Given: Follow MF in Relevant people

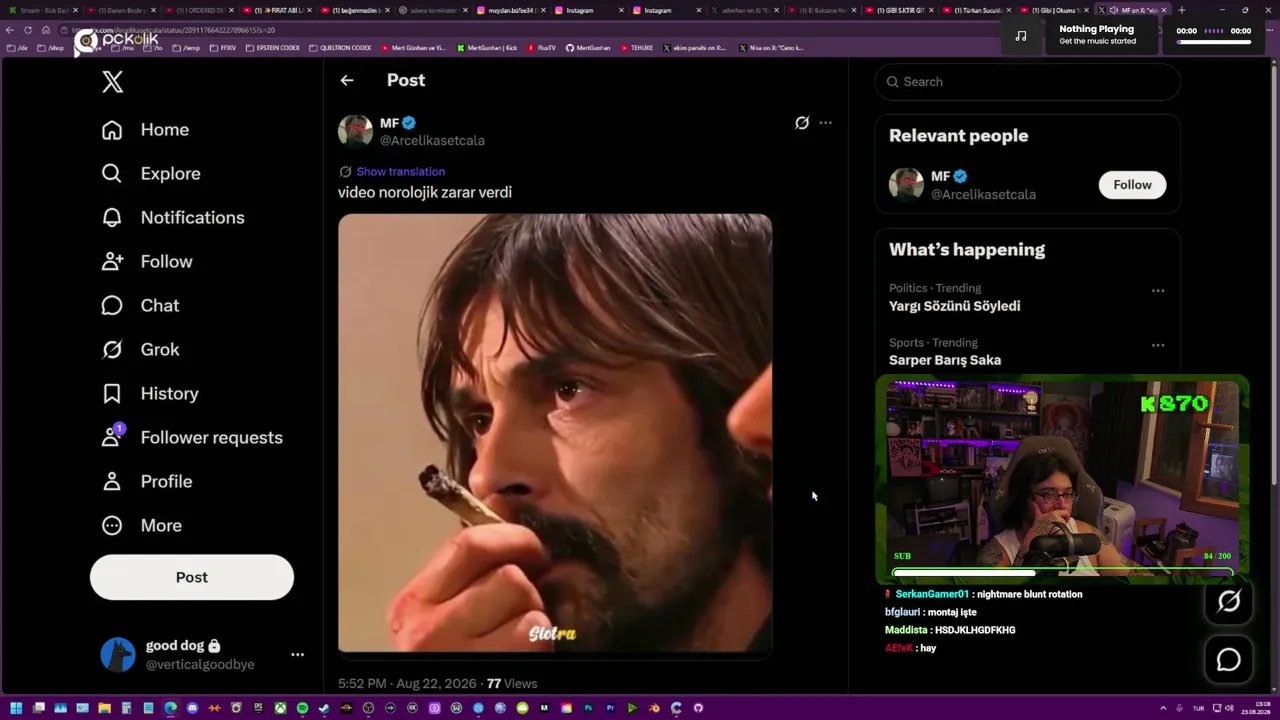Looking at the screenshot, I should 1132,185.
